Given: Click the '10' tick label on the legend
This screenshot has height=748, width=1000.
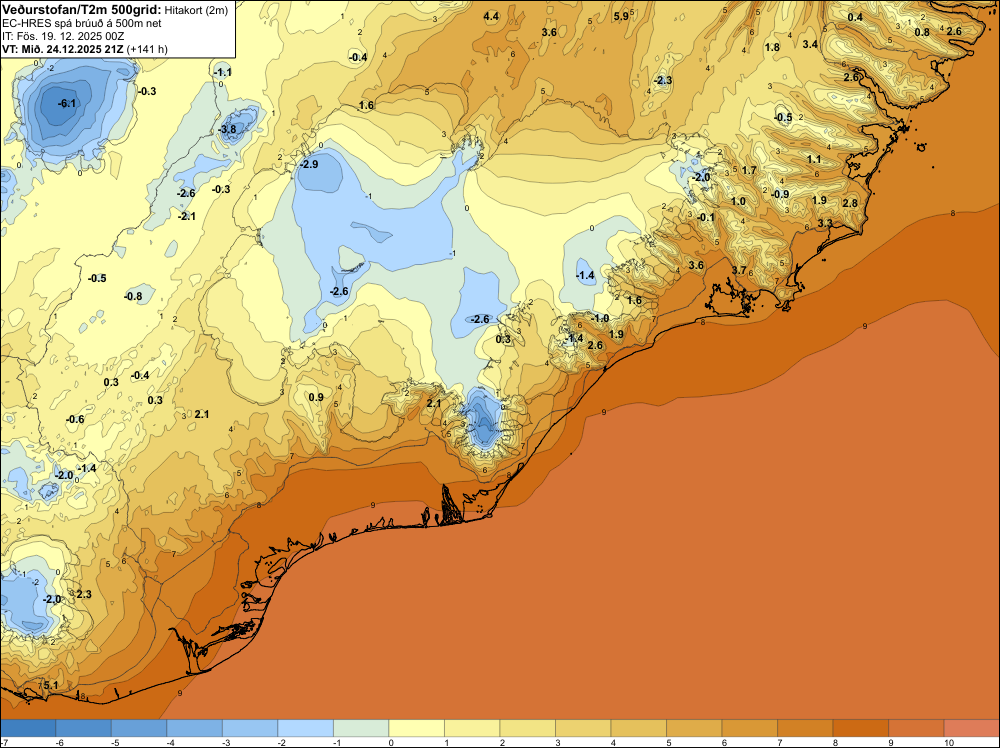Looking at the screenshot, I should tap(948, 742).
